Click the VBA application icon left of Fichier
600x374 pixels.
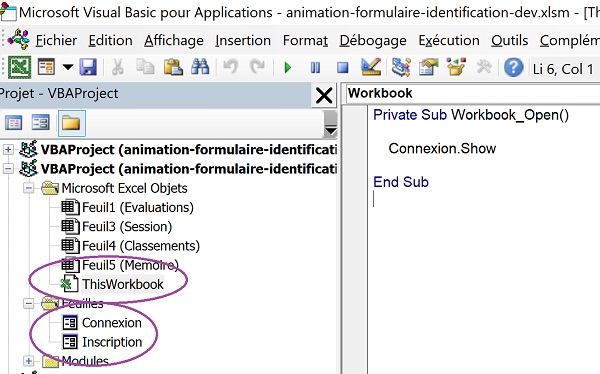(x=18, y=39)
